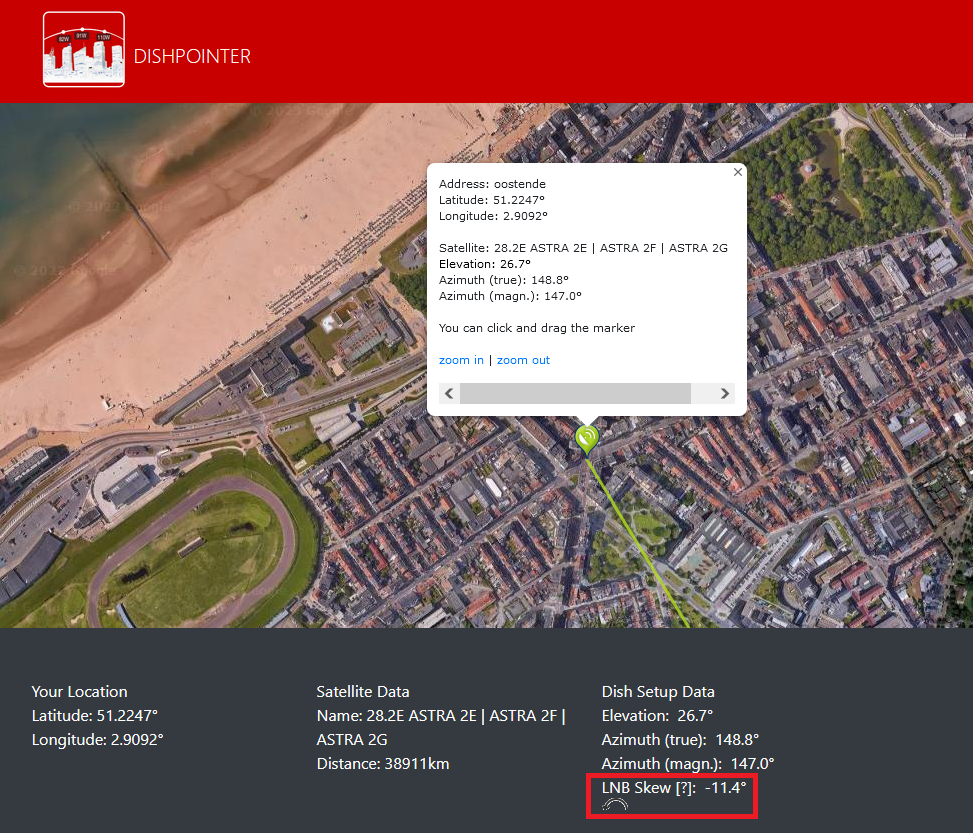Click the LNB skew dial icon
This screenshot has width=973, height=833.
point(615,805)
